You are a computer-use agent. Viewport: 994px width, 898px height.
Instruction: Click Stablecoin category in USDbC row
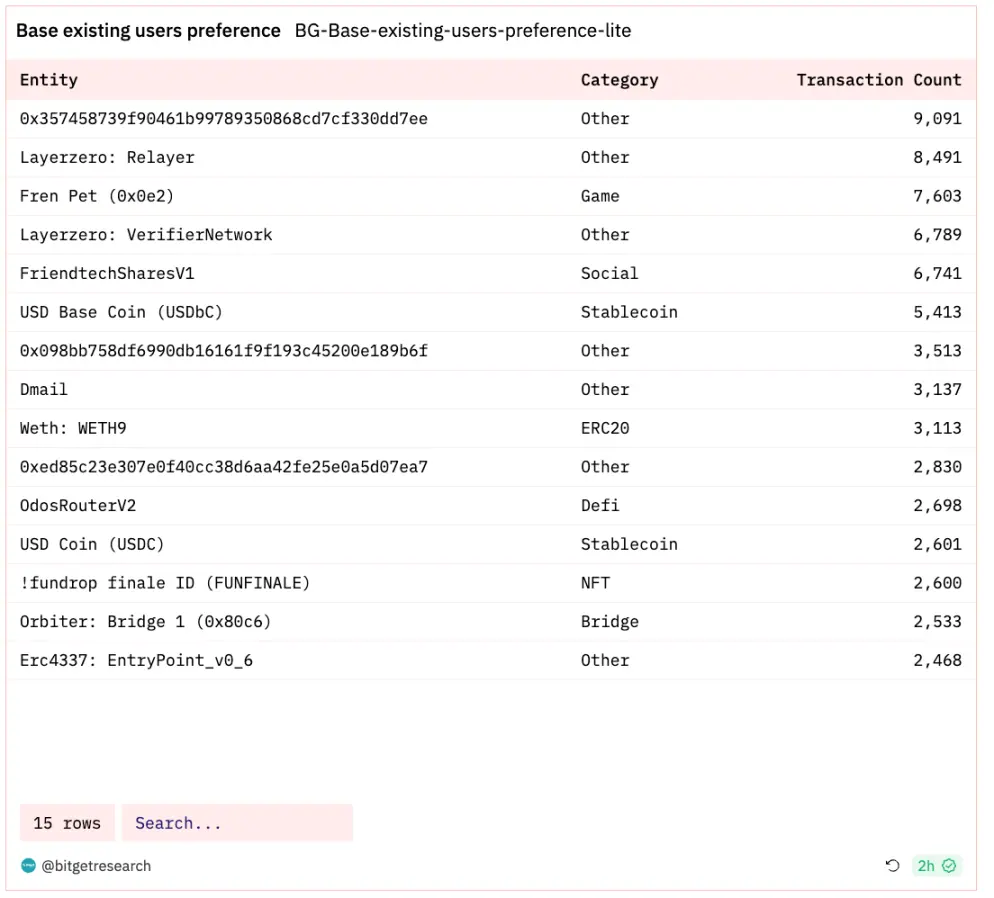[x=629, y=312]
